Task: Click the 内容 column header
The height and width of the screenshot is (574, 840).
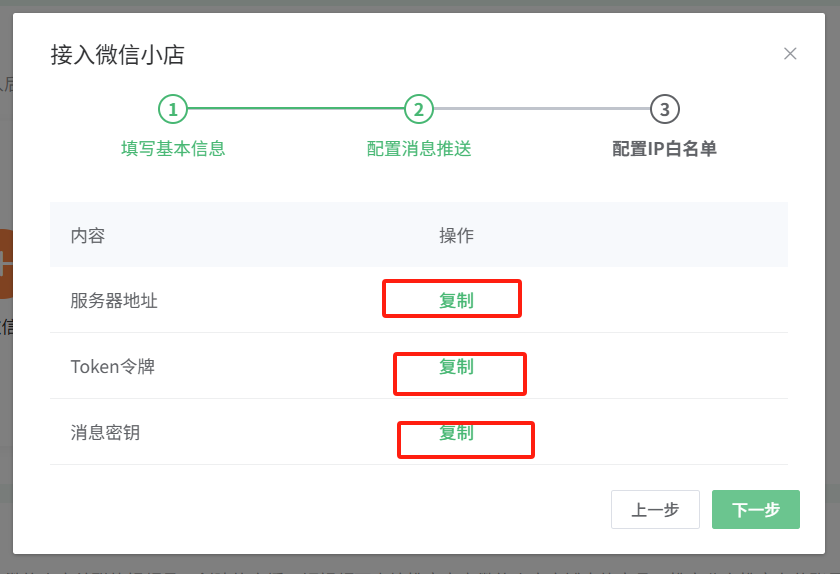Action: [x=88, y=236]
